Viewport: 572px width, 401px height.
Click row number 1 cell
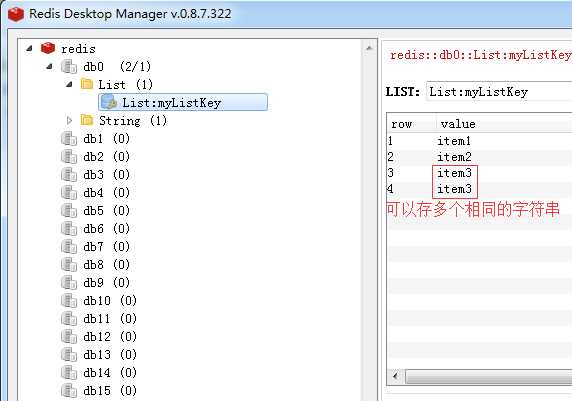point(390,141)
